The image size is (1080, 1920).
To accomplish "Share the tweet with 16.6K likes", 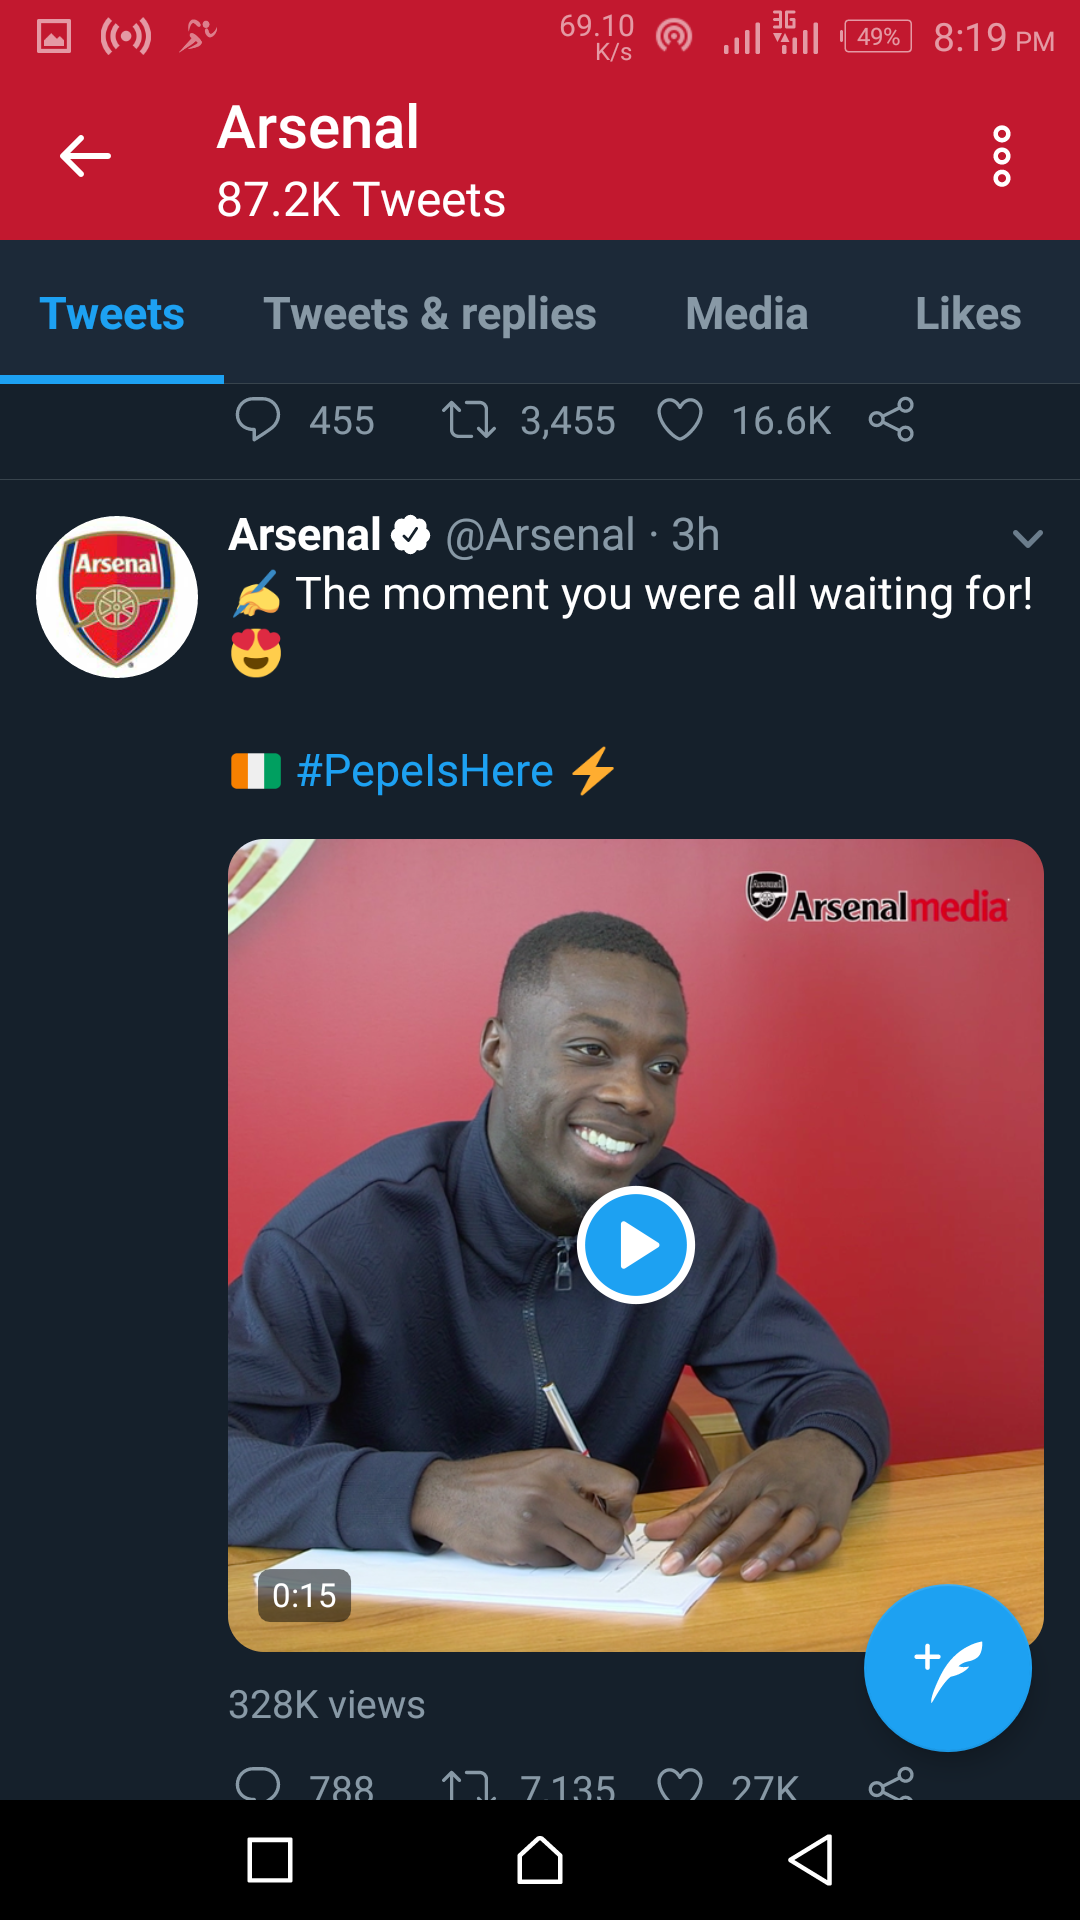I will [891, 420].
